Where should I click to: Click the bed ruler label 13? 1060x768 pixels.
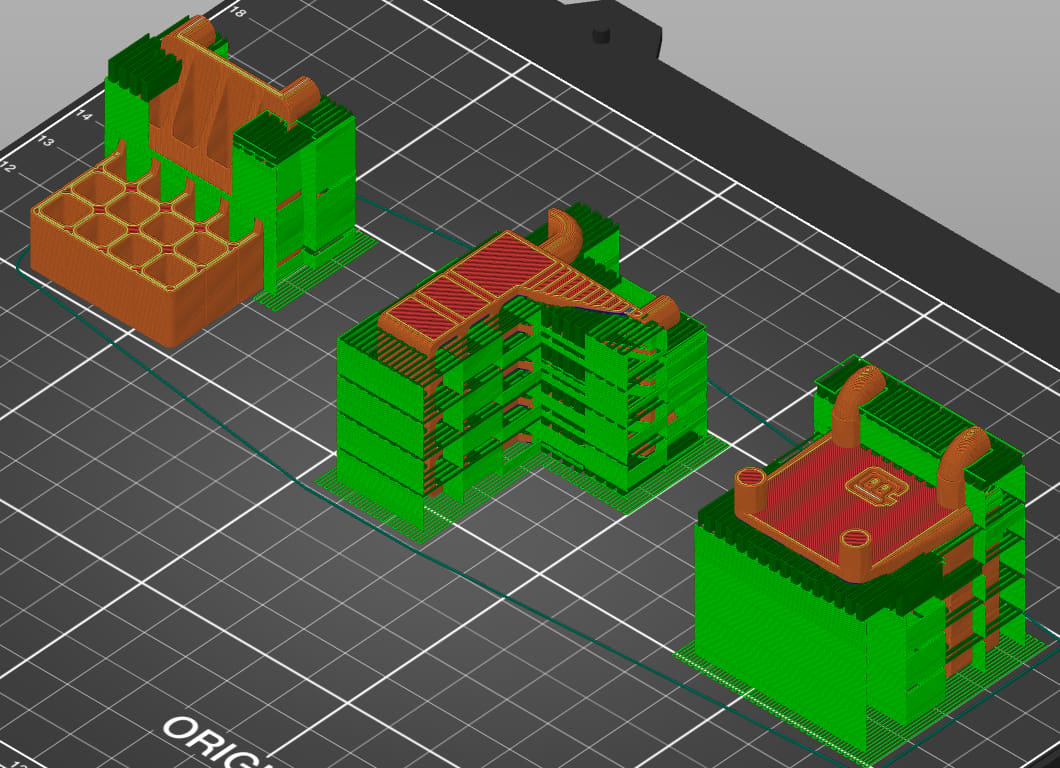[45, 141]
